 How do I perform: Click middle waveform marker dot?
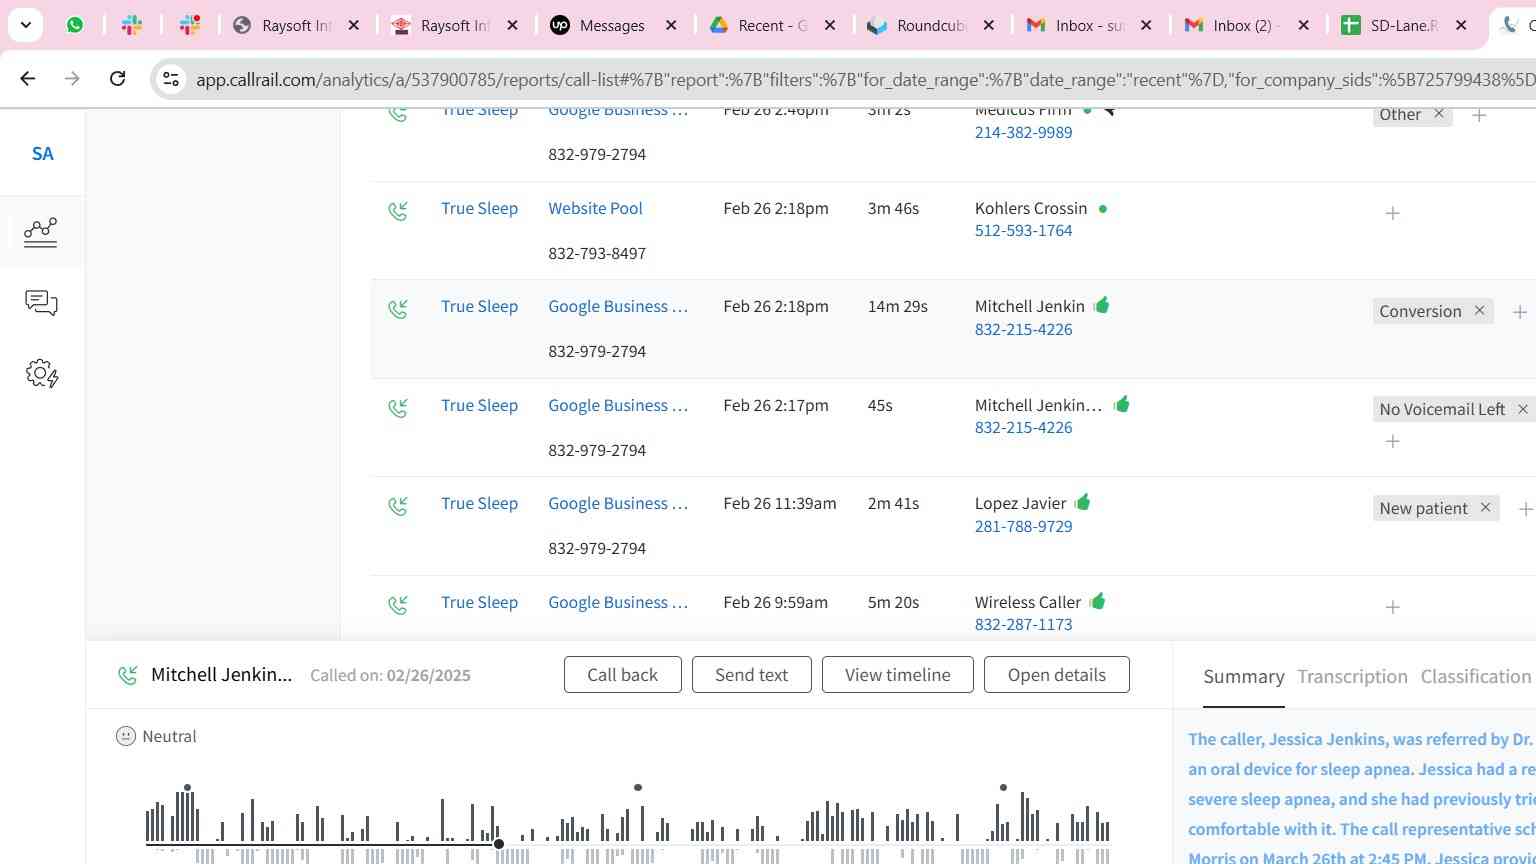pyautogui.click(x=638, y=787)
